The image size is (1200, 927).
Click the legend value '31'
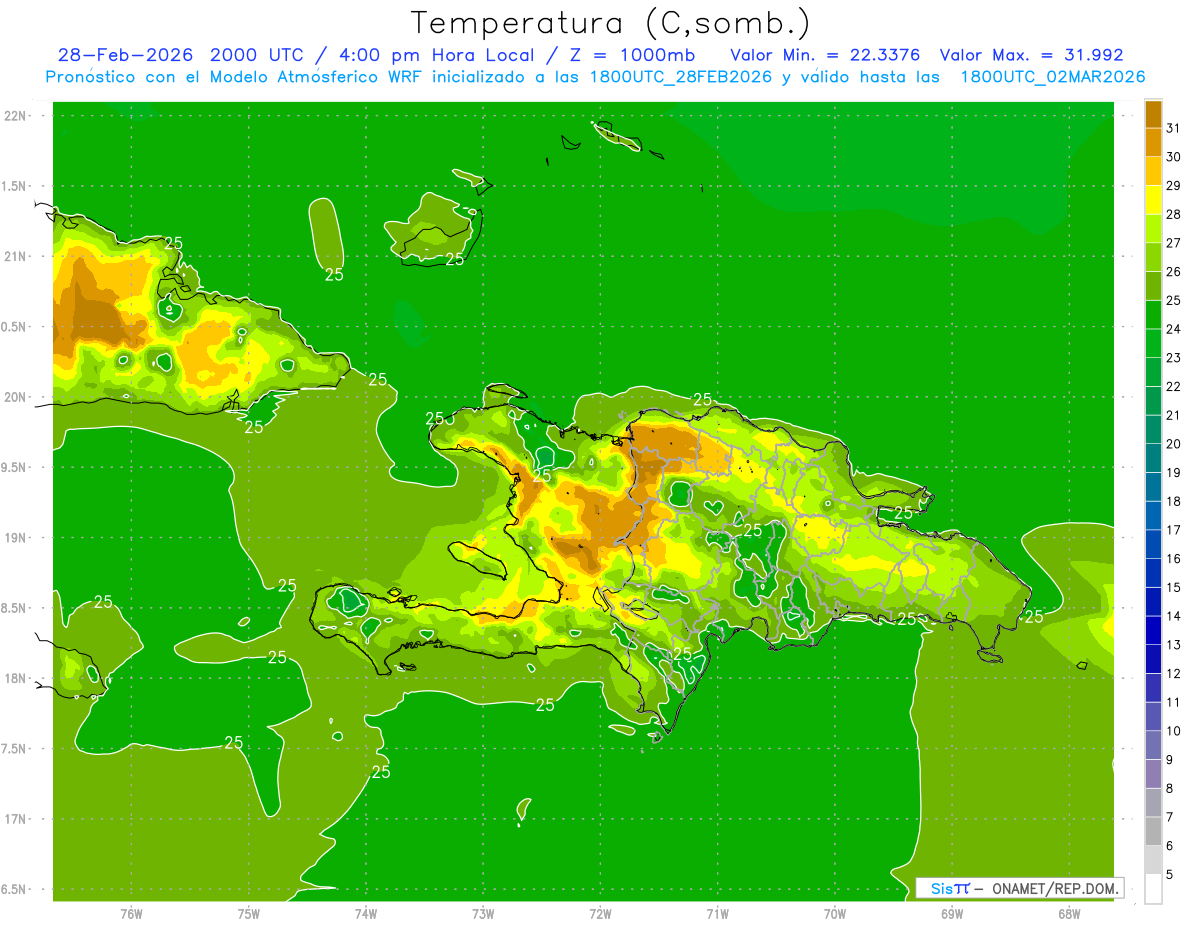coord(1174,128)
